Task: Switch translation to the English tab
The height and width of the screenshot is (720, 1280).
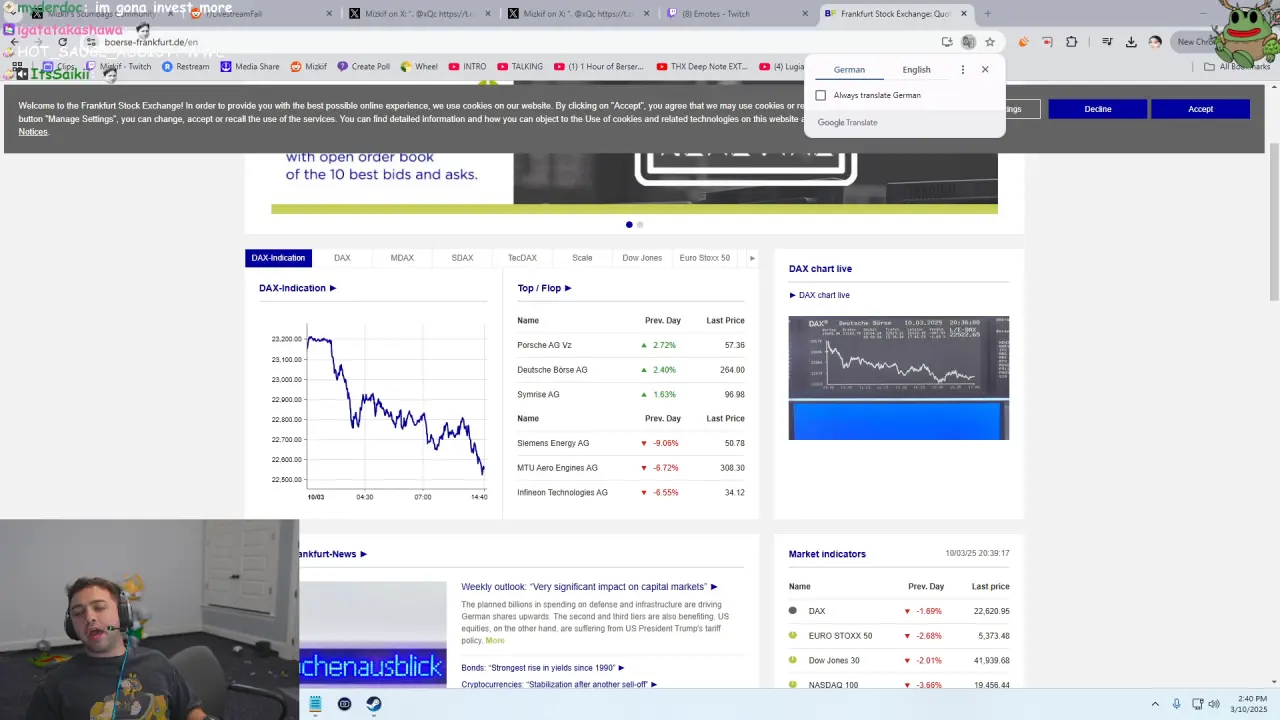Action: pos(916,70)
